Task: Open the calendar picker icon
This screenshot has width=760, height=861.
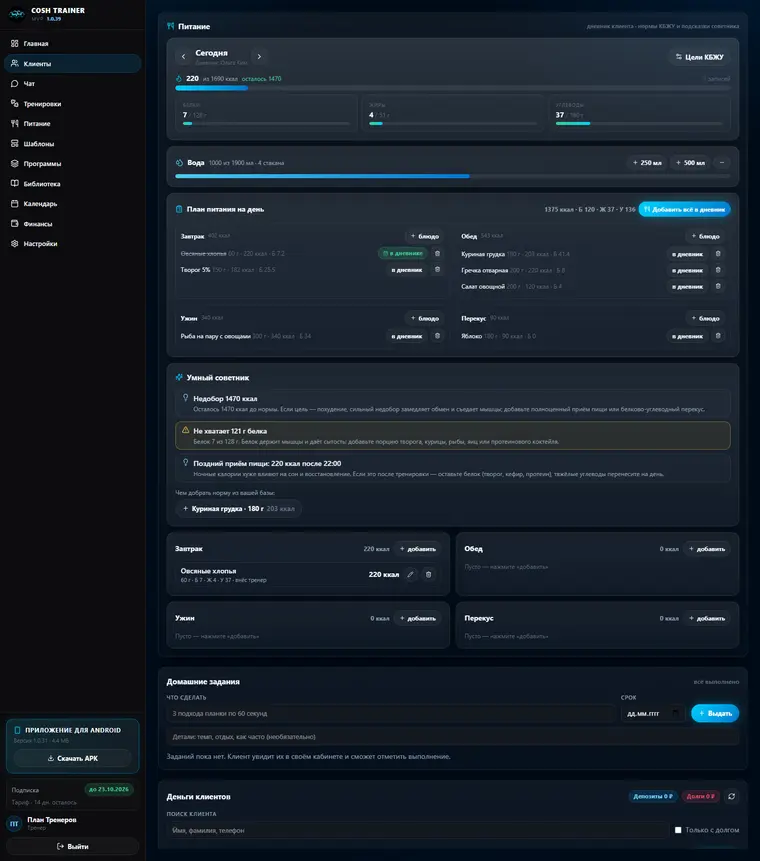Action: pos(676,713)
